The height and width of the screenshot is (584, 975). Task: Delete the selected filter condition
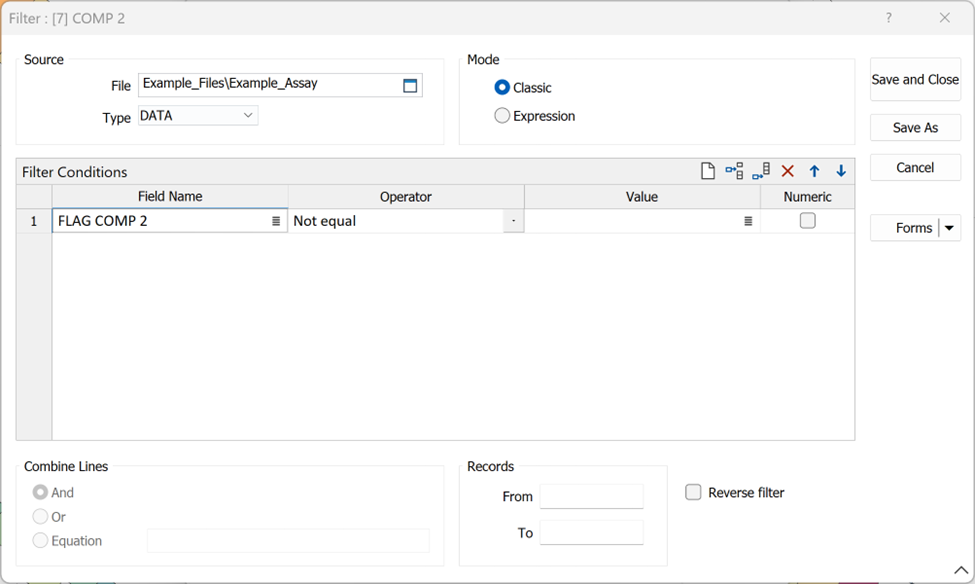coord(788,170)
